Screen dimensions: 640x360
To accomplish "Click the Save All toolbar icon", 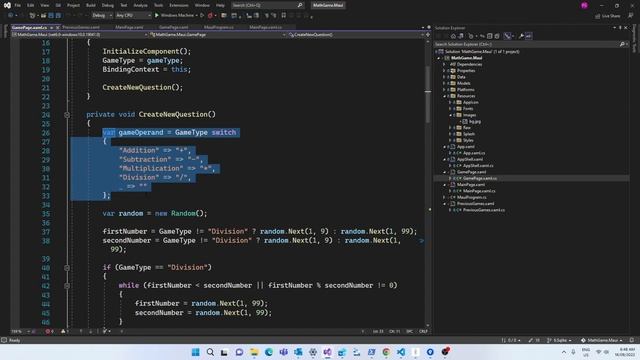I will [x=58, y=16].
